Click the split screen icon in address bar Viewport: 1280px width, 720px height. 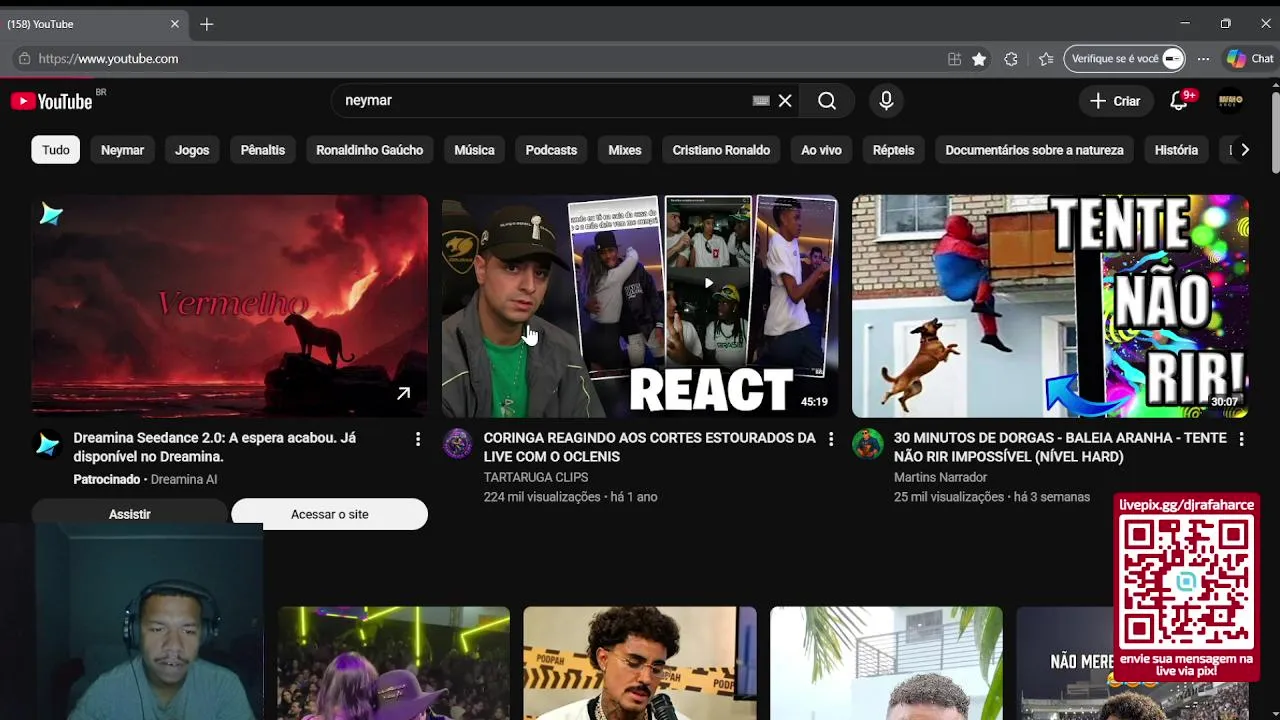(x=954, y=59)
